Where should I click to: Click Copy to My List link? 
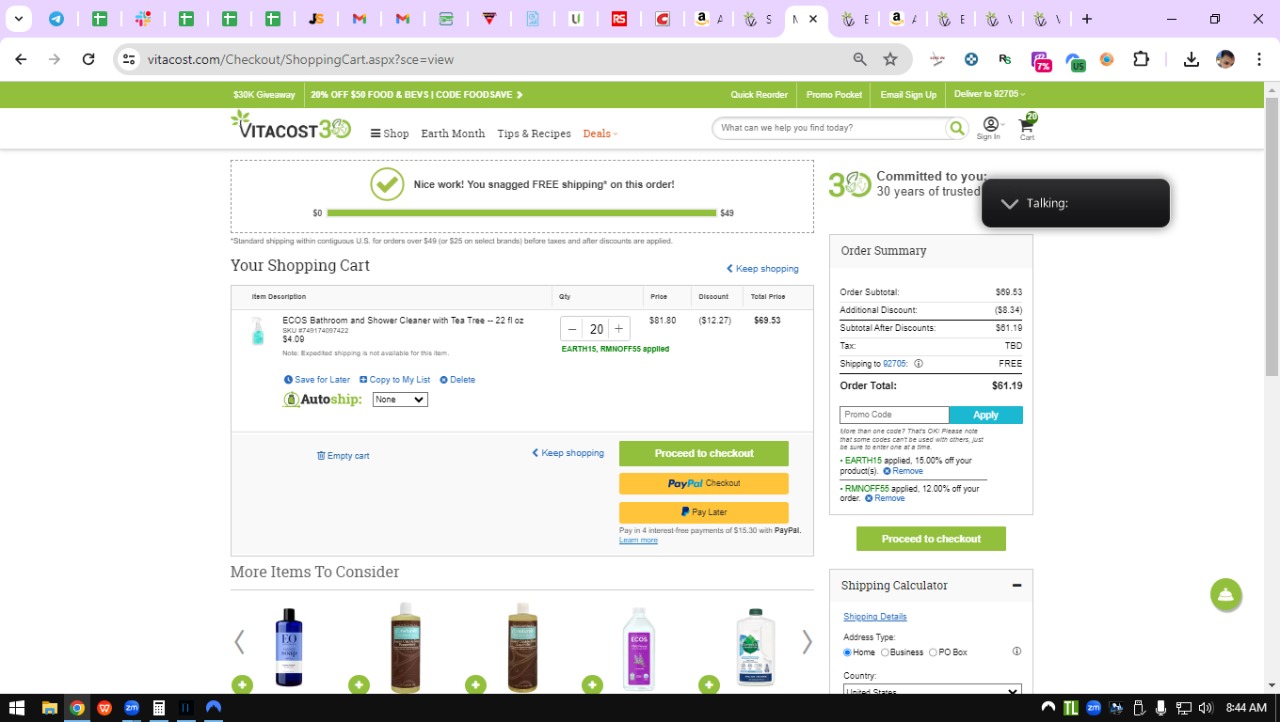click(x=395, y=380)
